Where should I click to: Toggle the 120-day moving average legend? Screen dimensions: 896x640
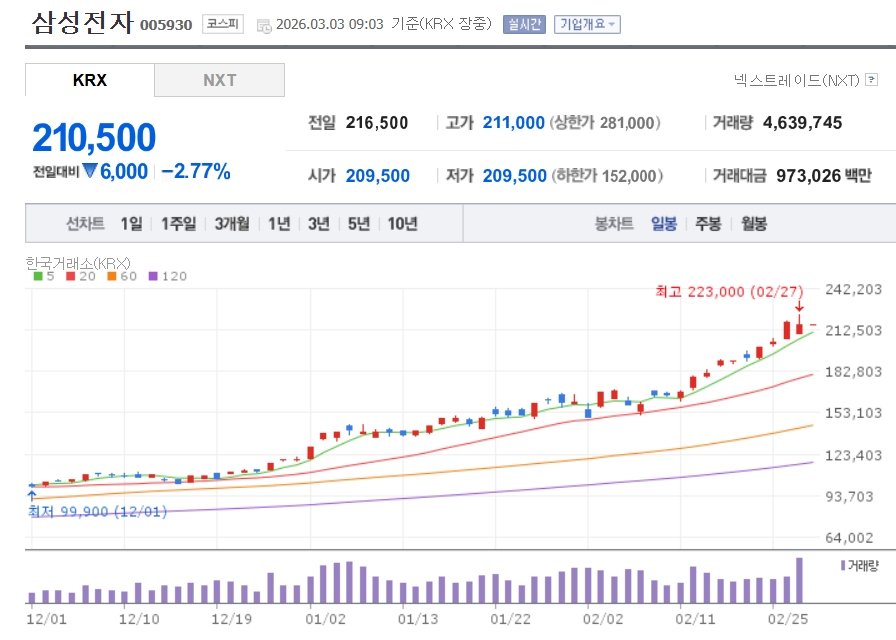(168, 276)
